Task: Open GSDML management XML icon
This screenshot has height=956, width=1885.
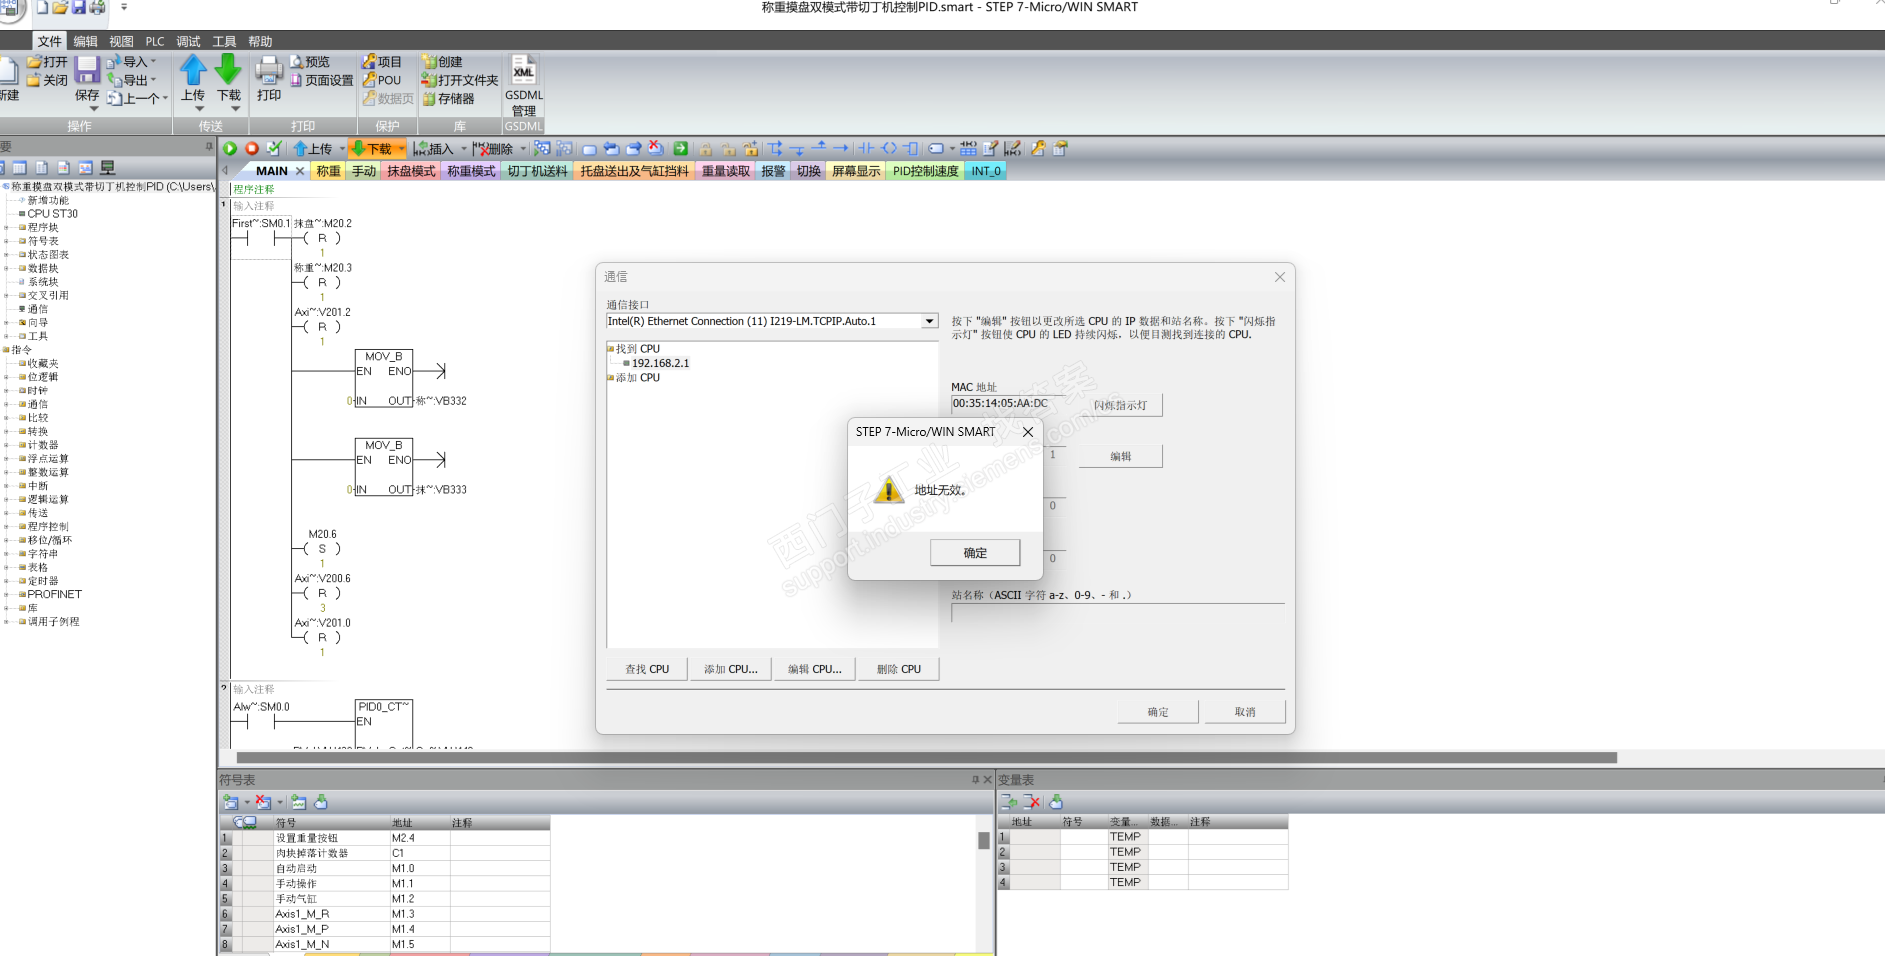Action: (524, 70)
